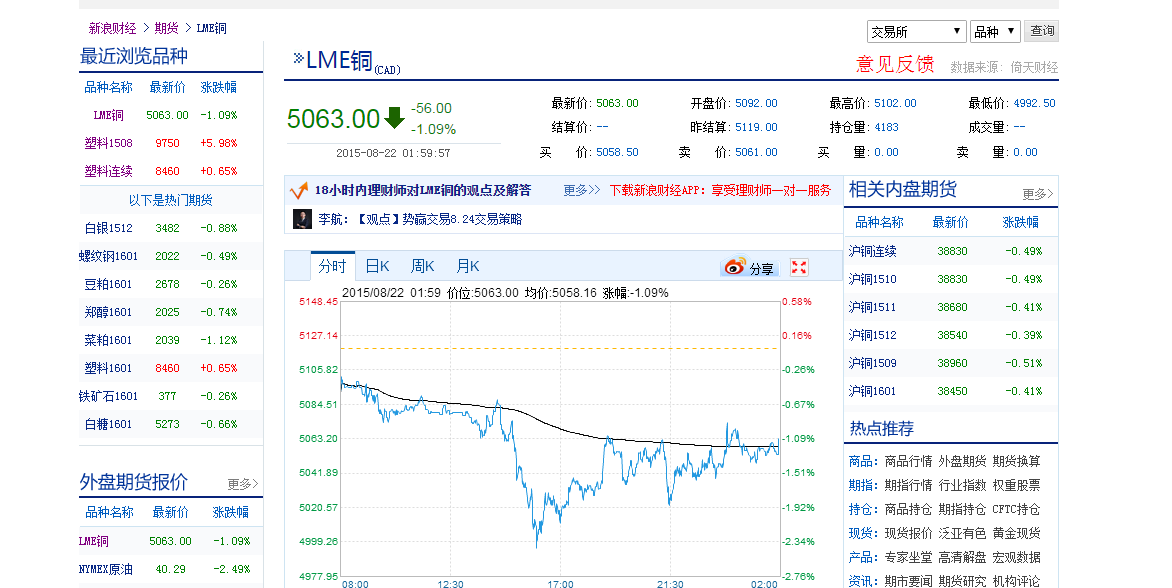This screenshot has height=588, width=1172.
Task: Click 专家坐堂 link
Action: pos(908,557)
